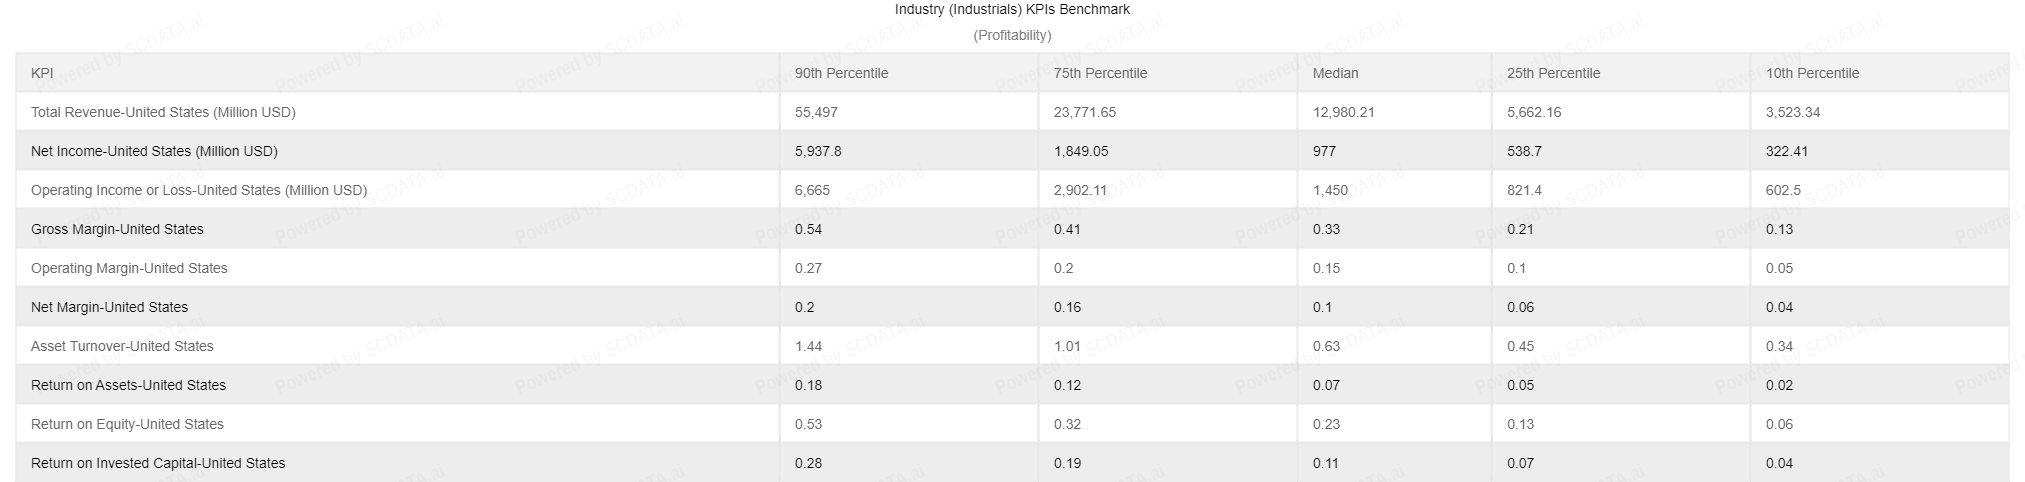Click the Industry KPIs Benchmark title

pos(1012,10)
